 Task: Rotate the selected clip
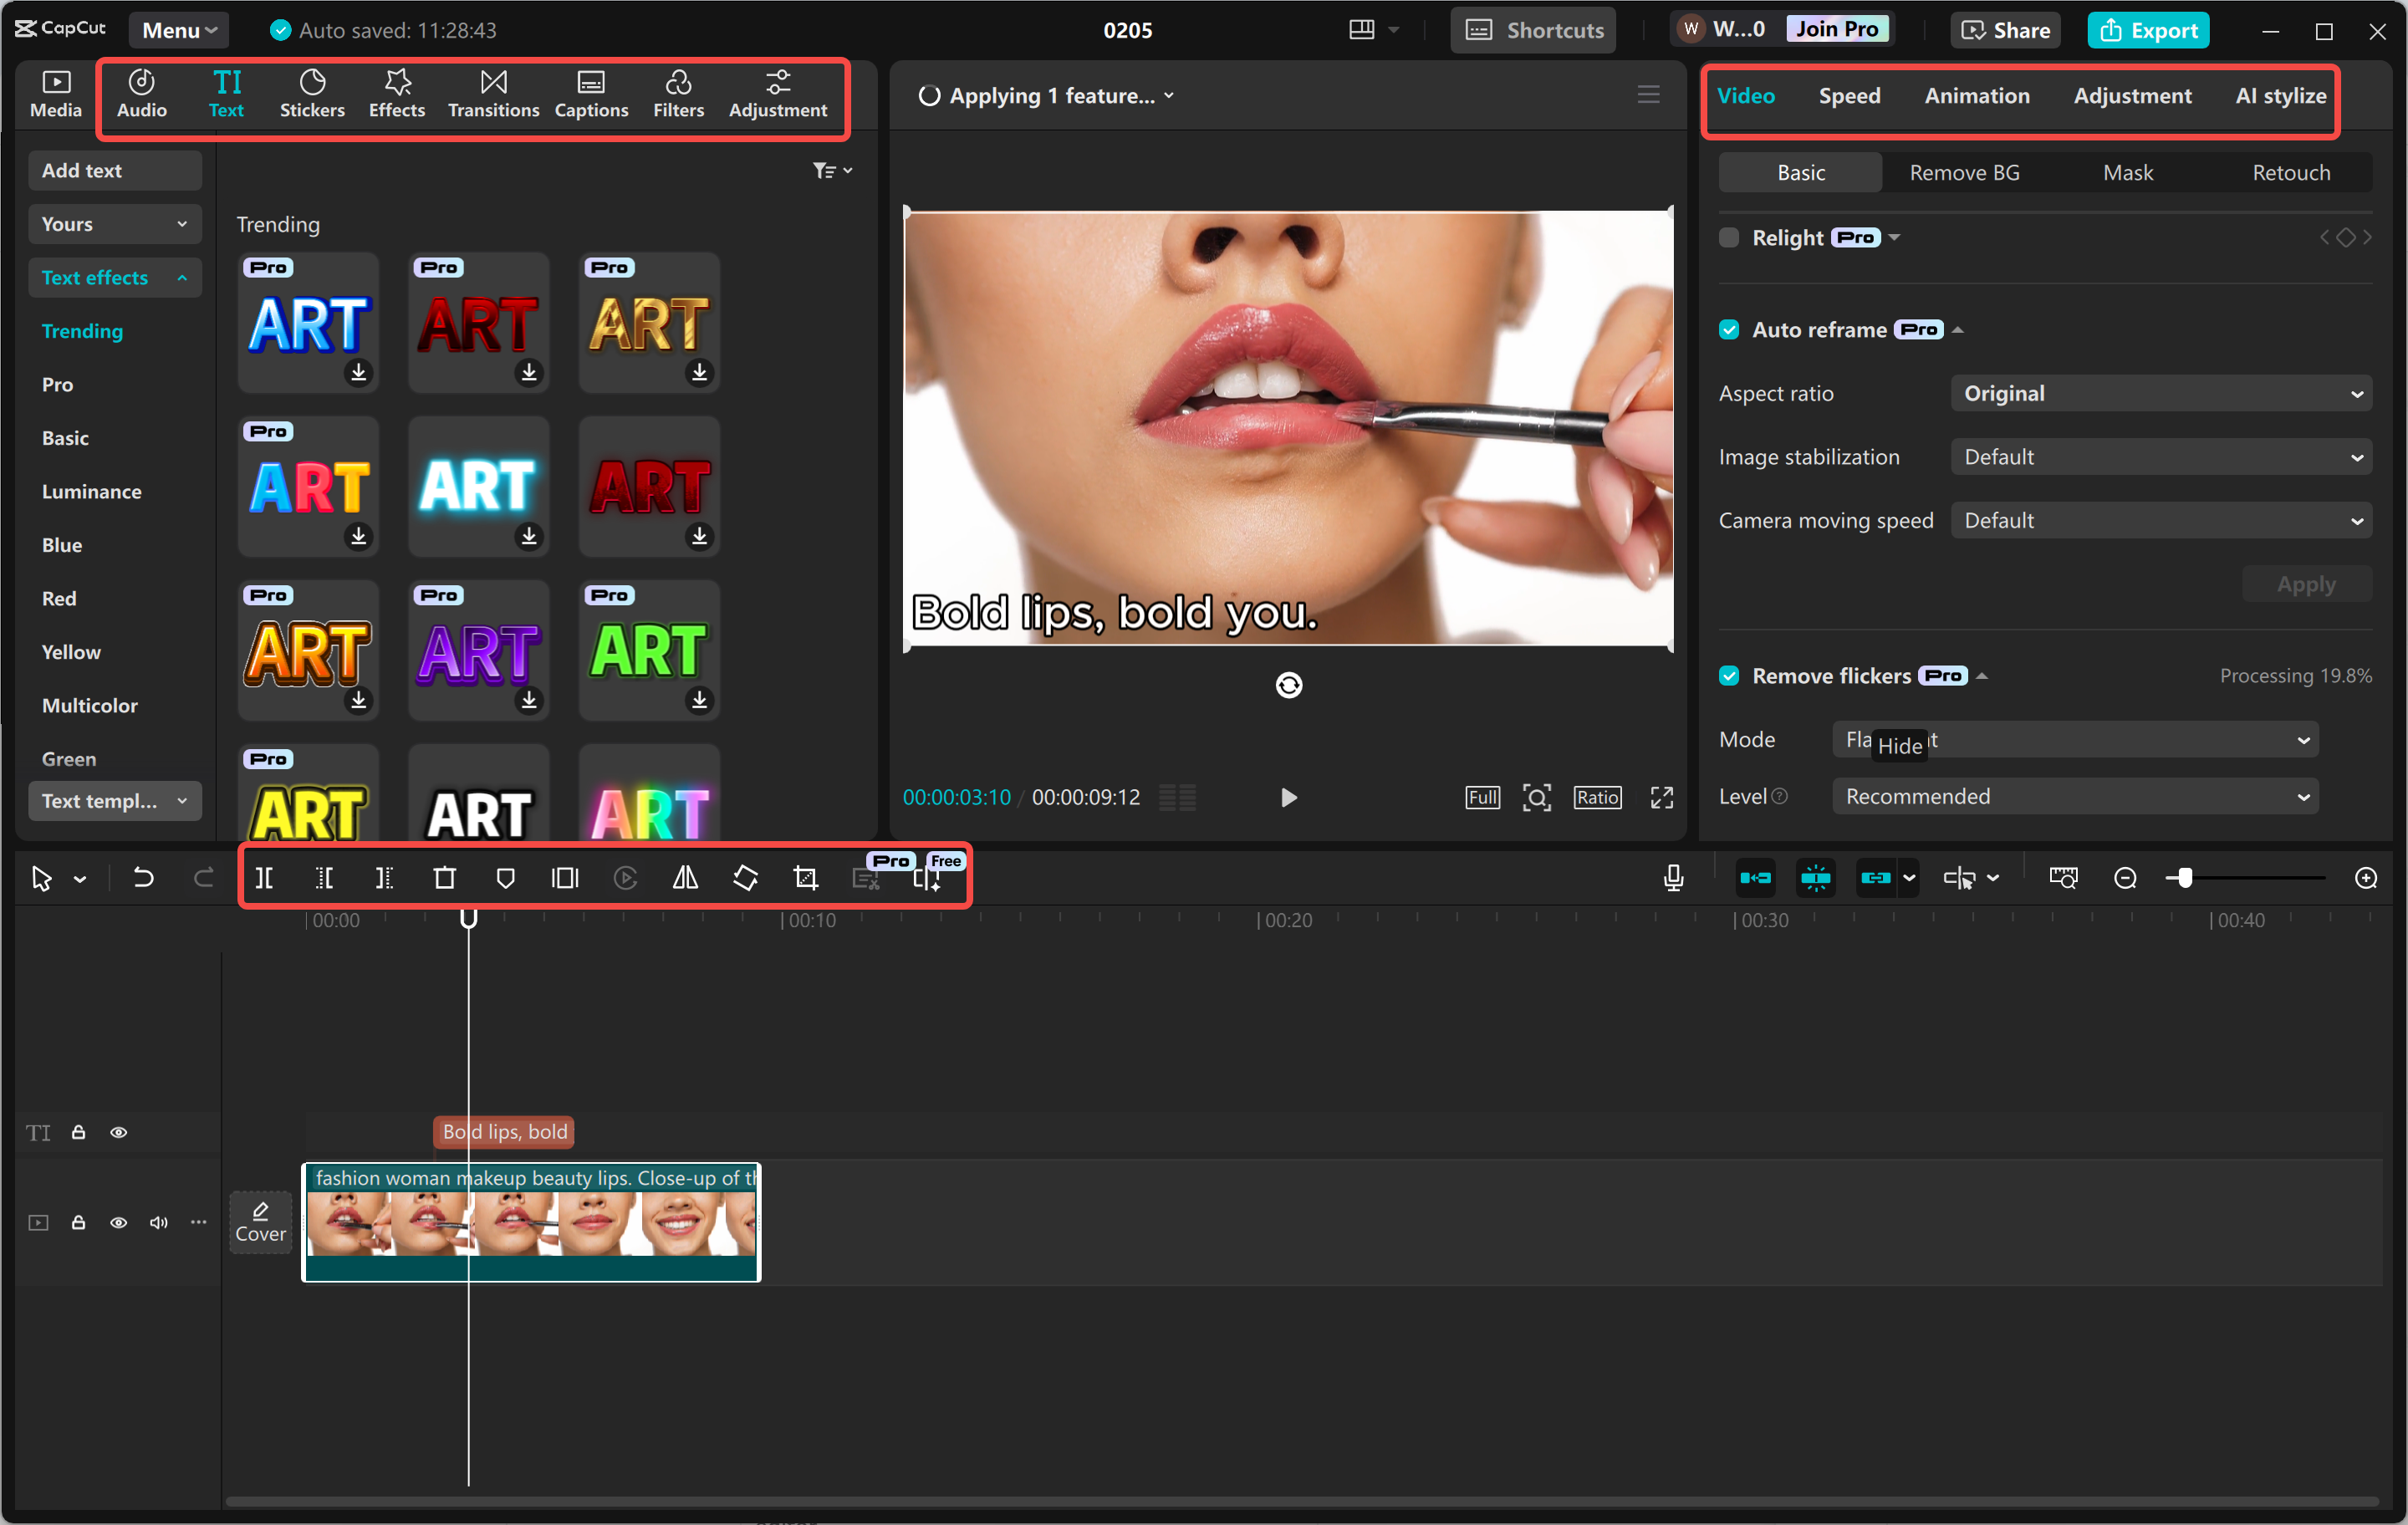coord(745,877)
